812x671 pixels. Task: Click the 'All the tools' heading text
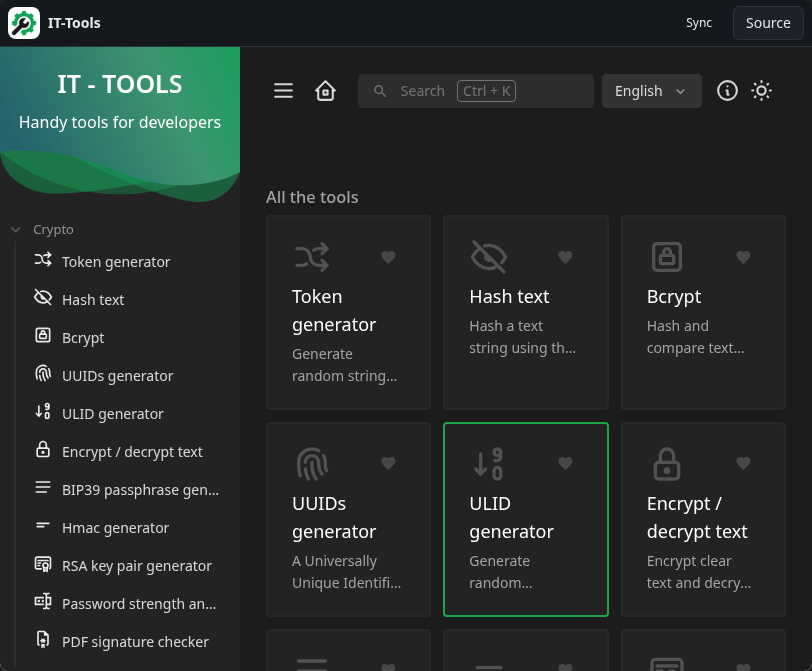click(312, 197)
